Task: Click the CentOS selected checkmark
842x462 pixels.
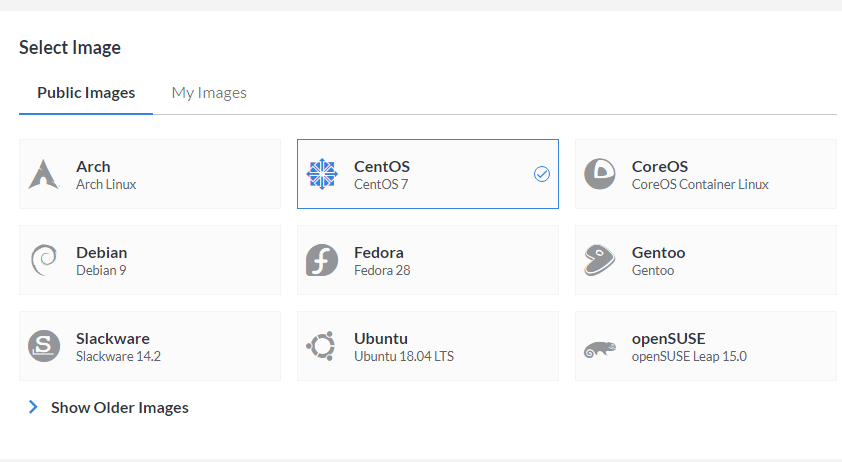Action: [x=542, y=174]
